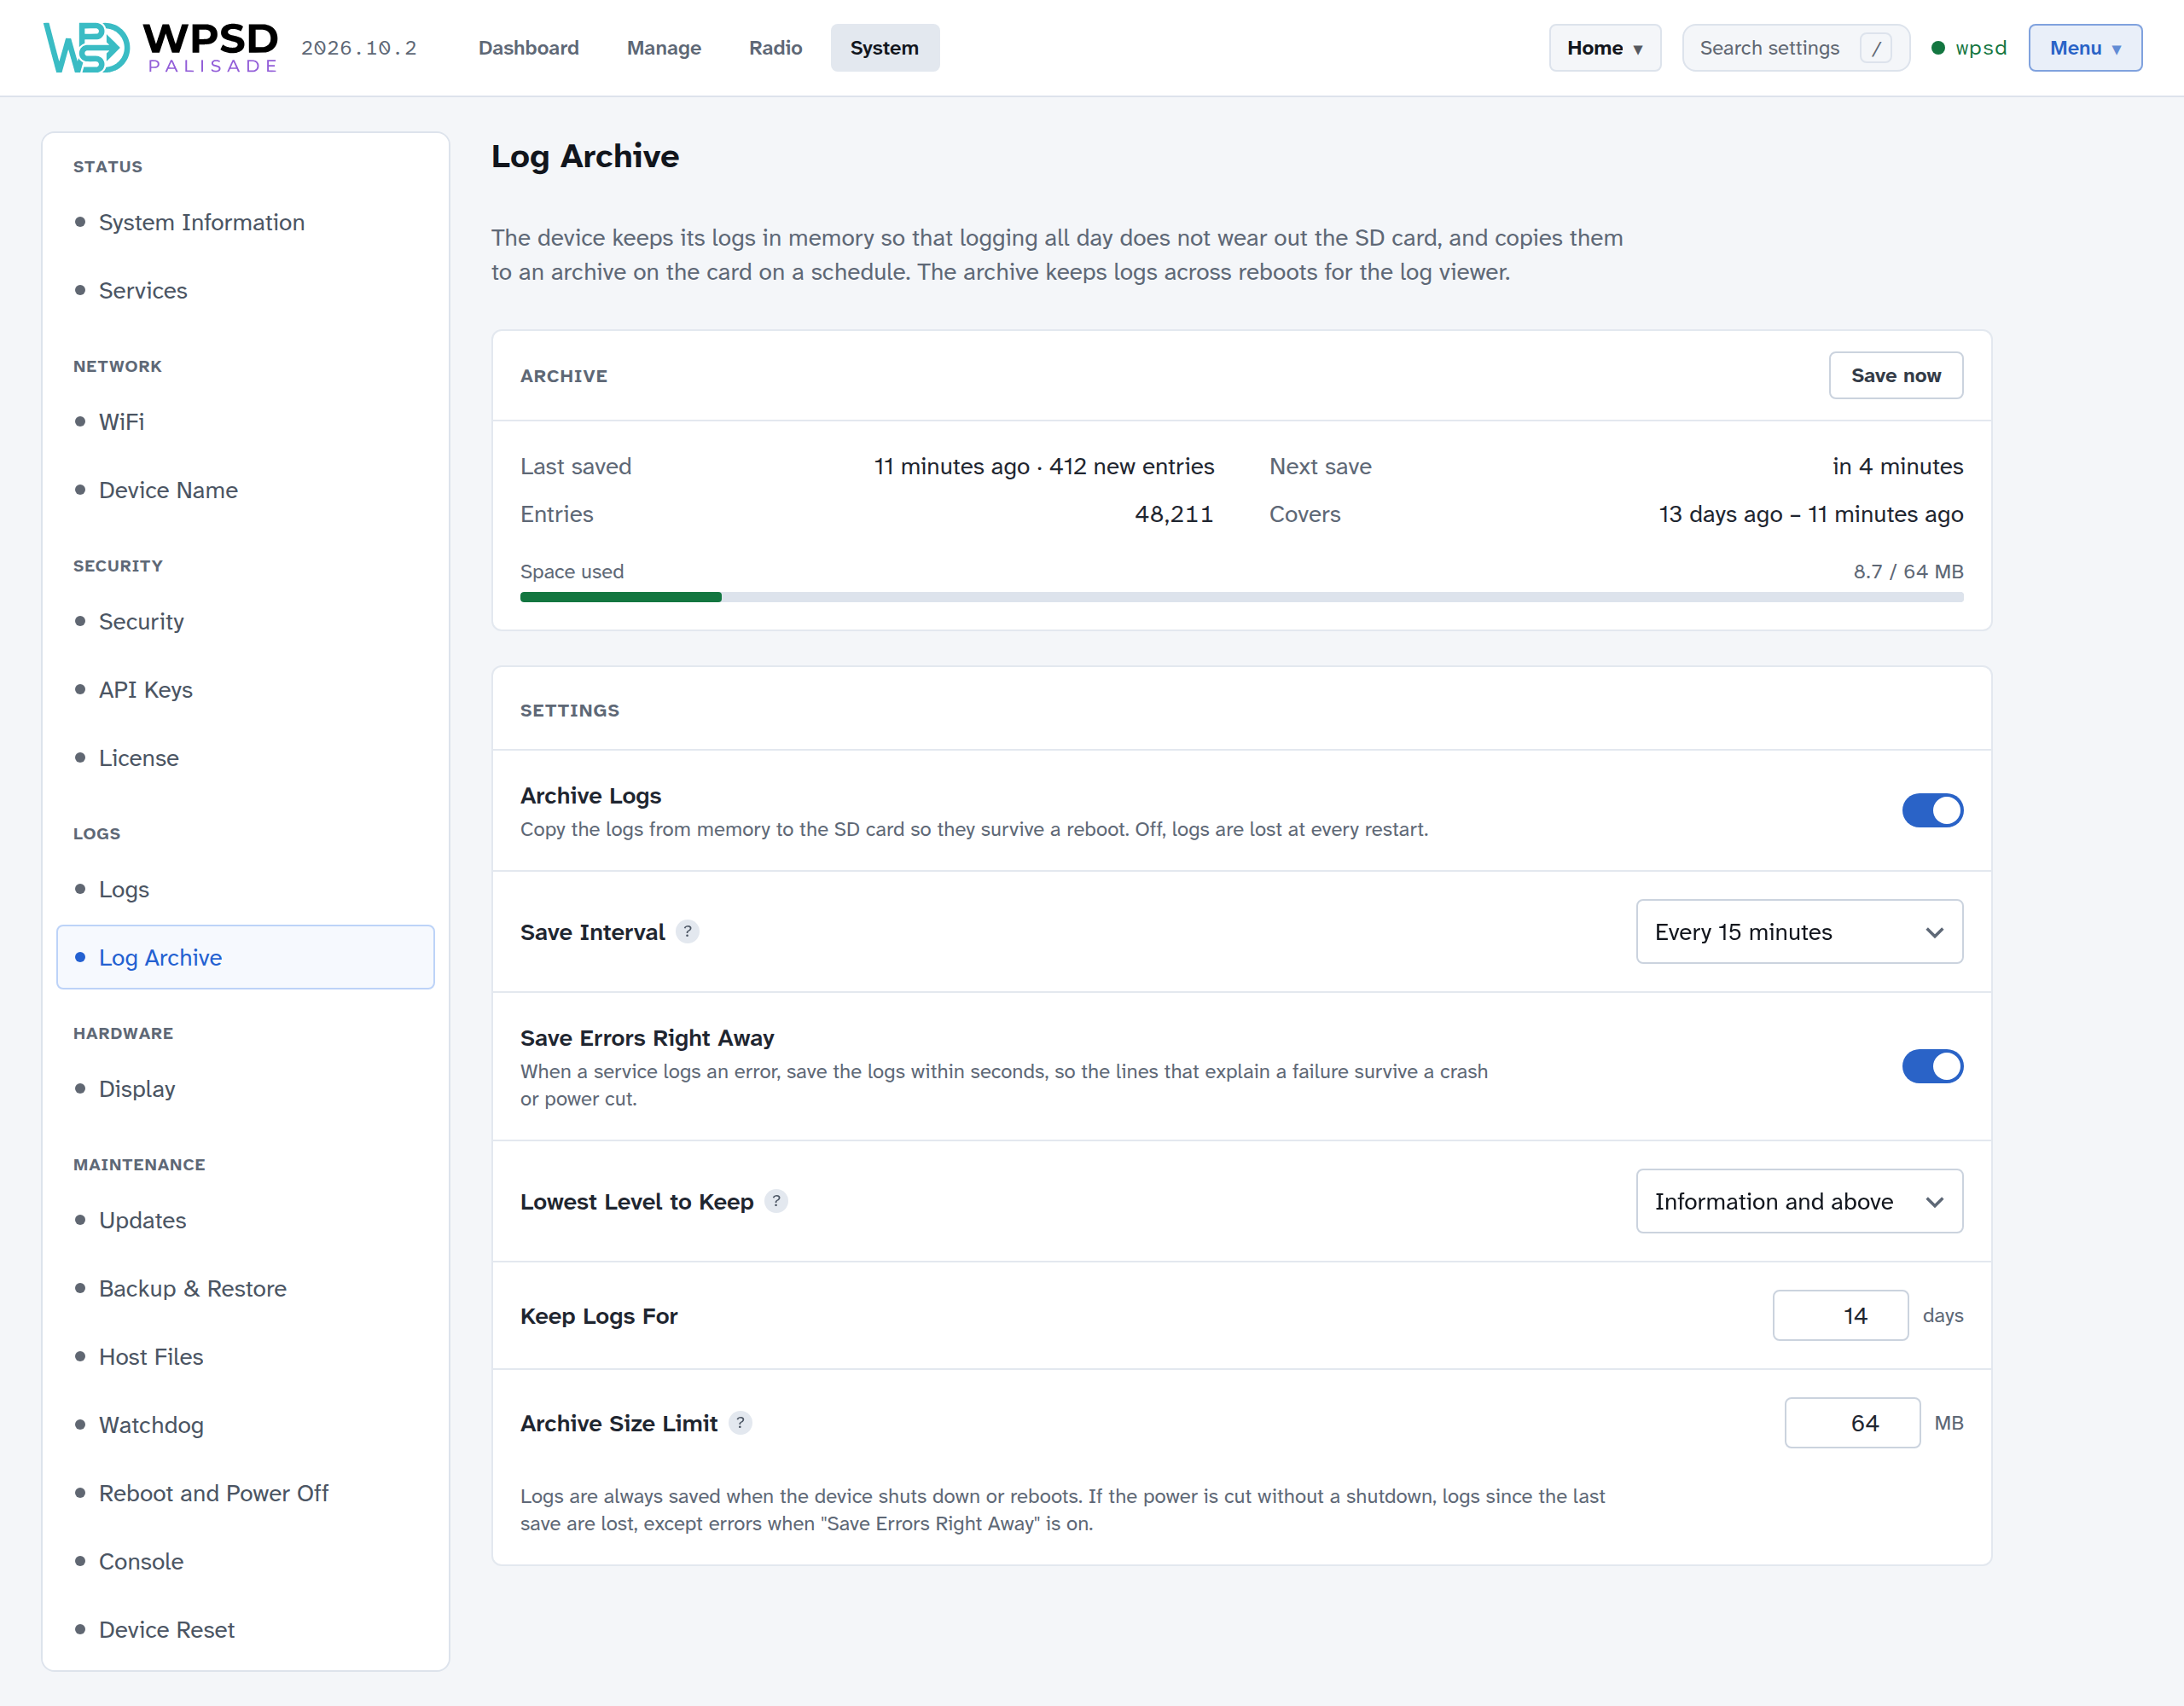Switch to the Dashboard tab
This screenshot has height=1706, width=2184.
pyautogui.click(x=528, y=48)
